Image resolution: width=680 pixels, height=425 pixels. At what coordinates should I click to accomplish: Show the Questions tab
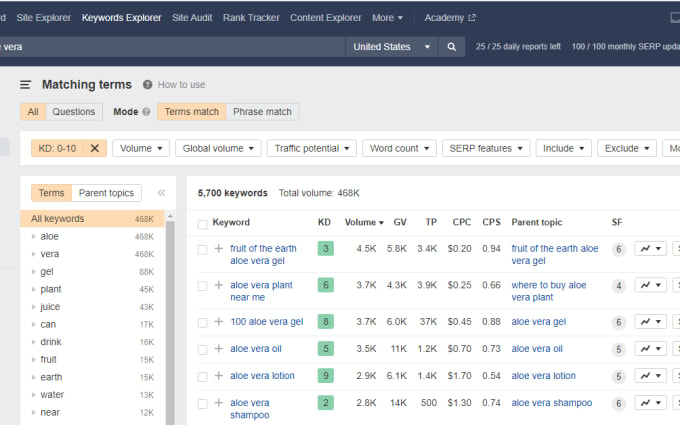coord(74,112)
